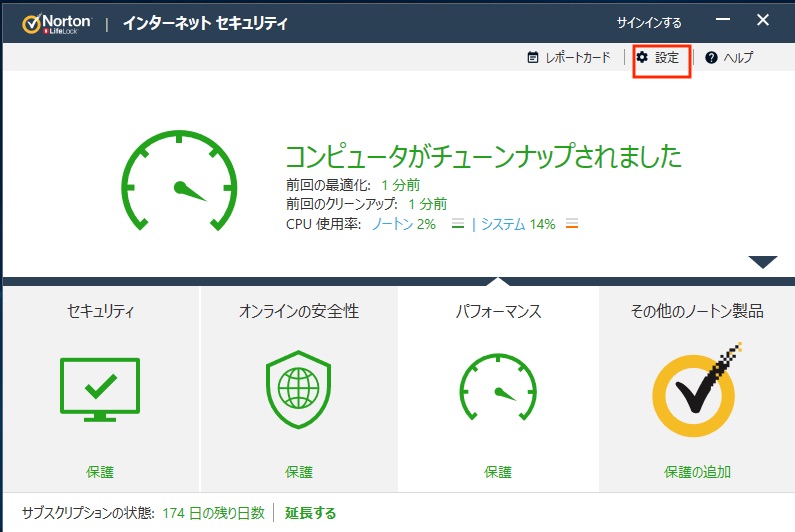Screen dimensions: 795x532
Task: Click the ヘルプ question mark icon
Action: click(x=711, y=57)
